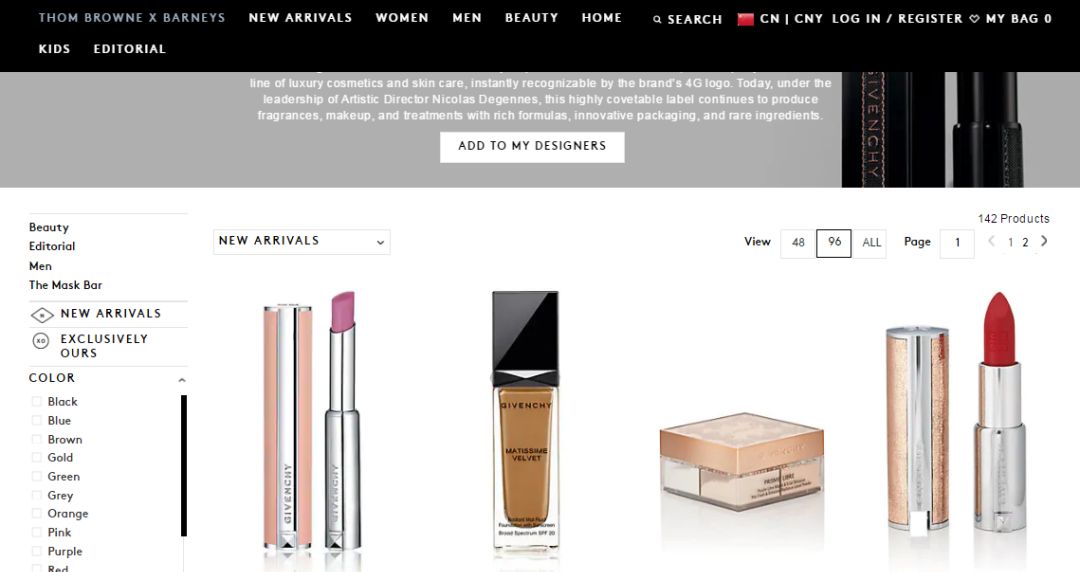Check the Black color filter
The height and width of the screenshot is (572, 1080).
[37, 401]
